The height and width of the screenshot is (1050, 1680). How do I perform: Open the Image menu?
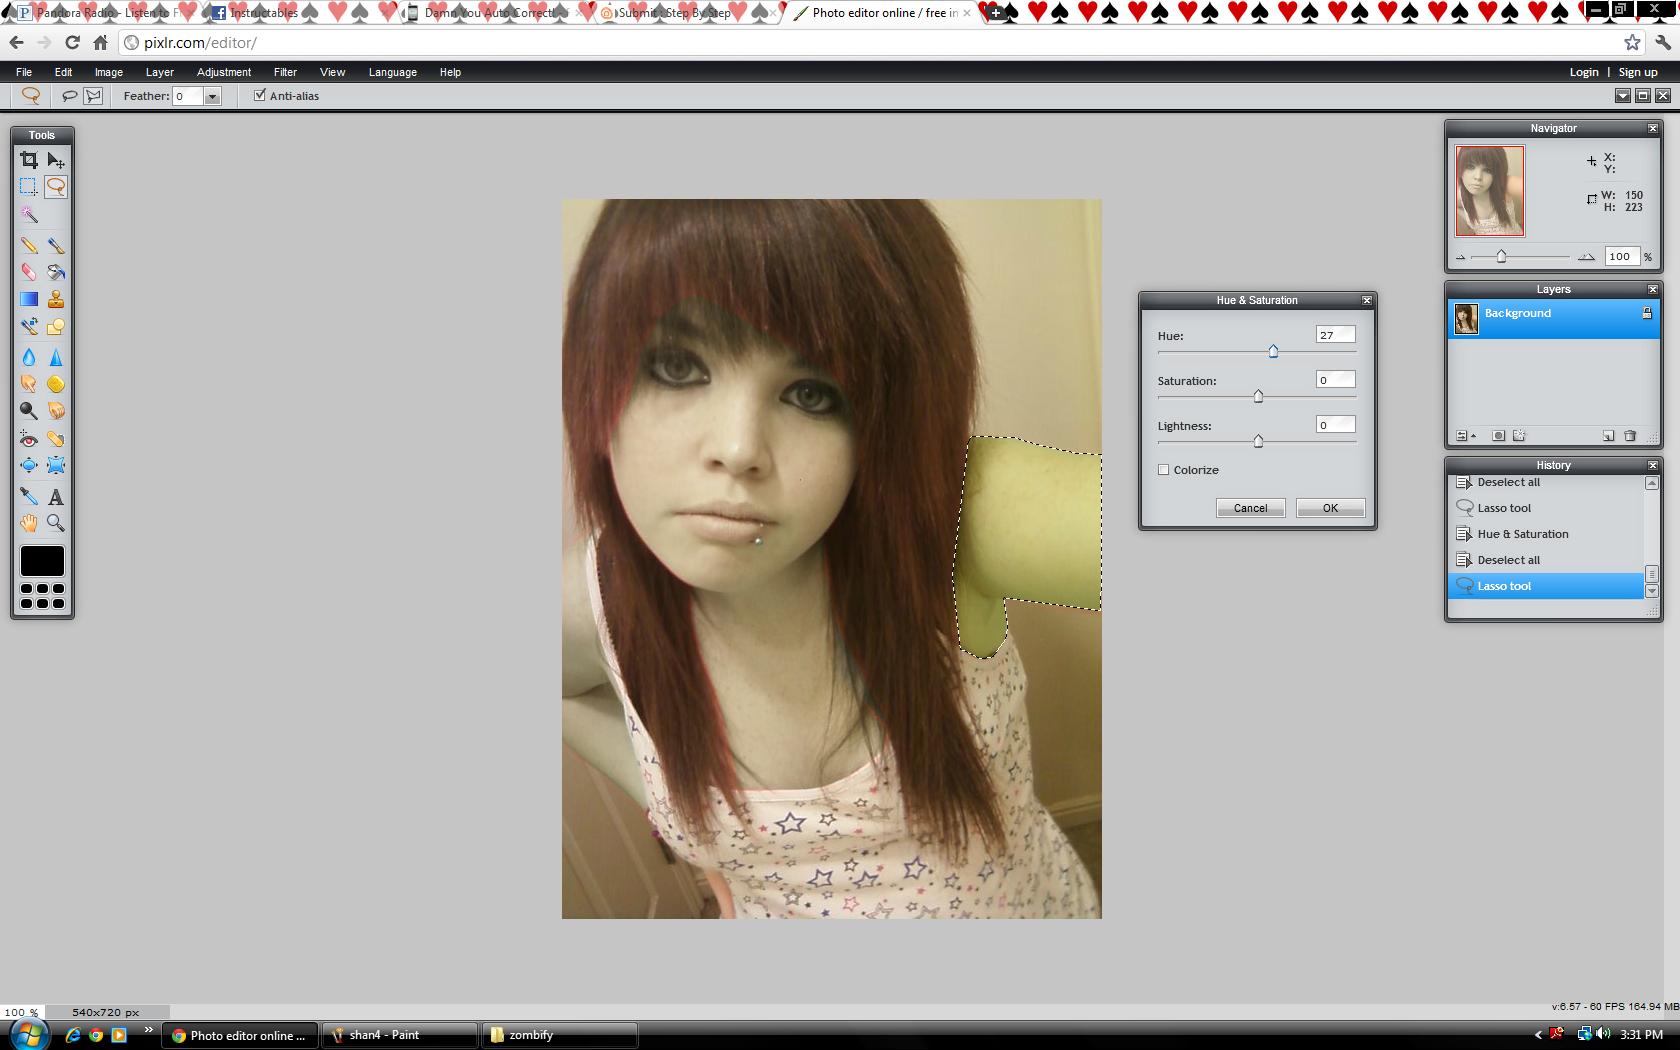point(109,72)
